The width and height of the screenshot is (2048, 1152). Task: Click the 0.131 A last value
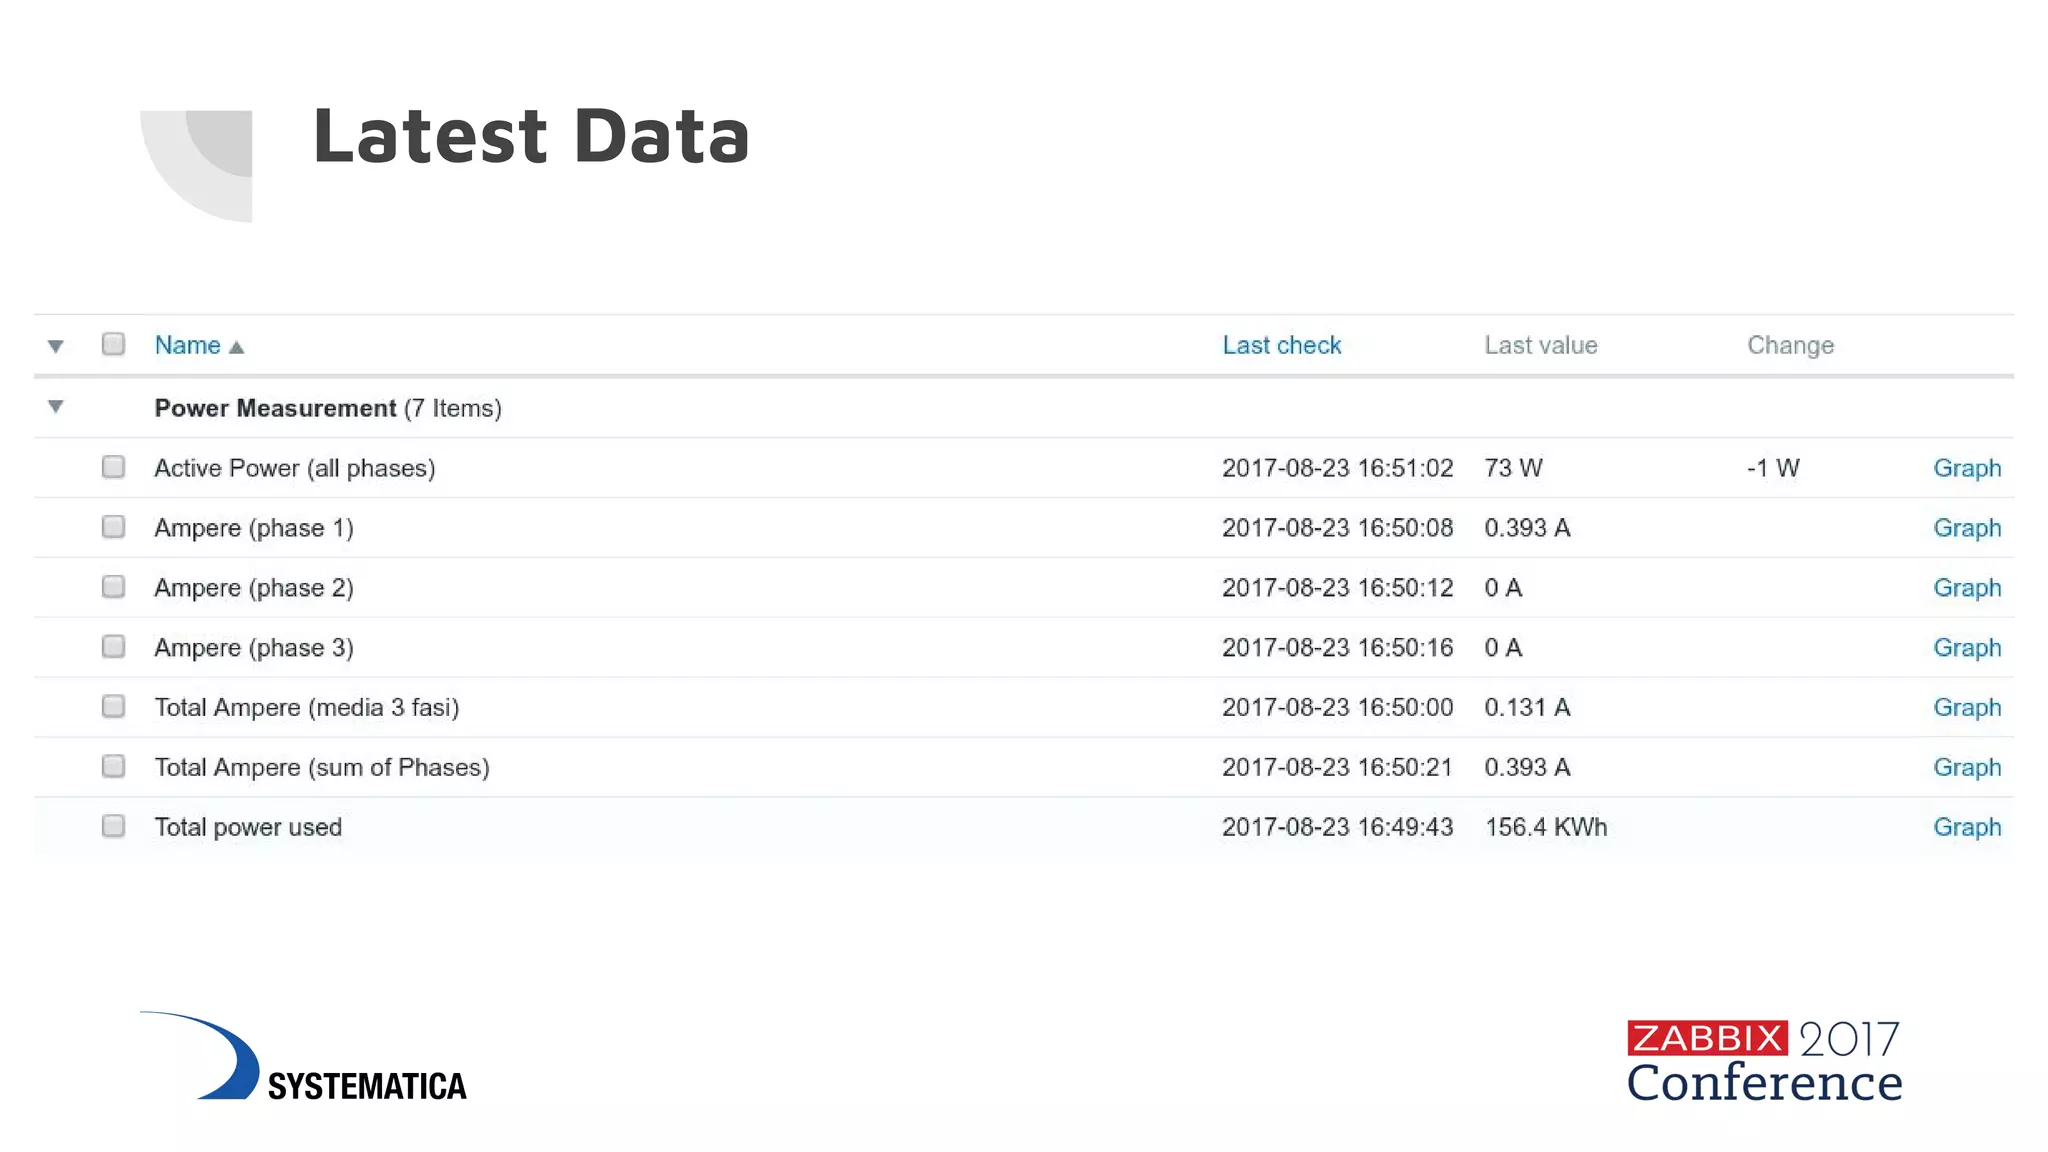[1527, 708]
